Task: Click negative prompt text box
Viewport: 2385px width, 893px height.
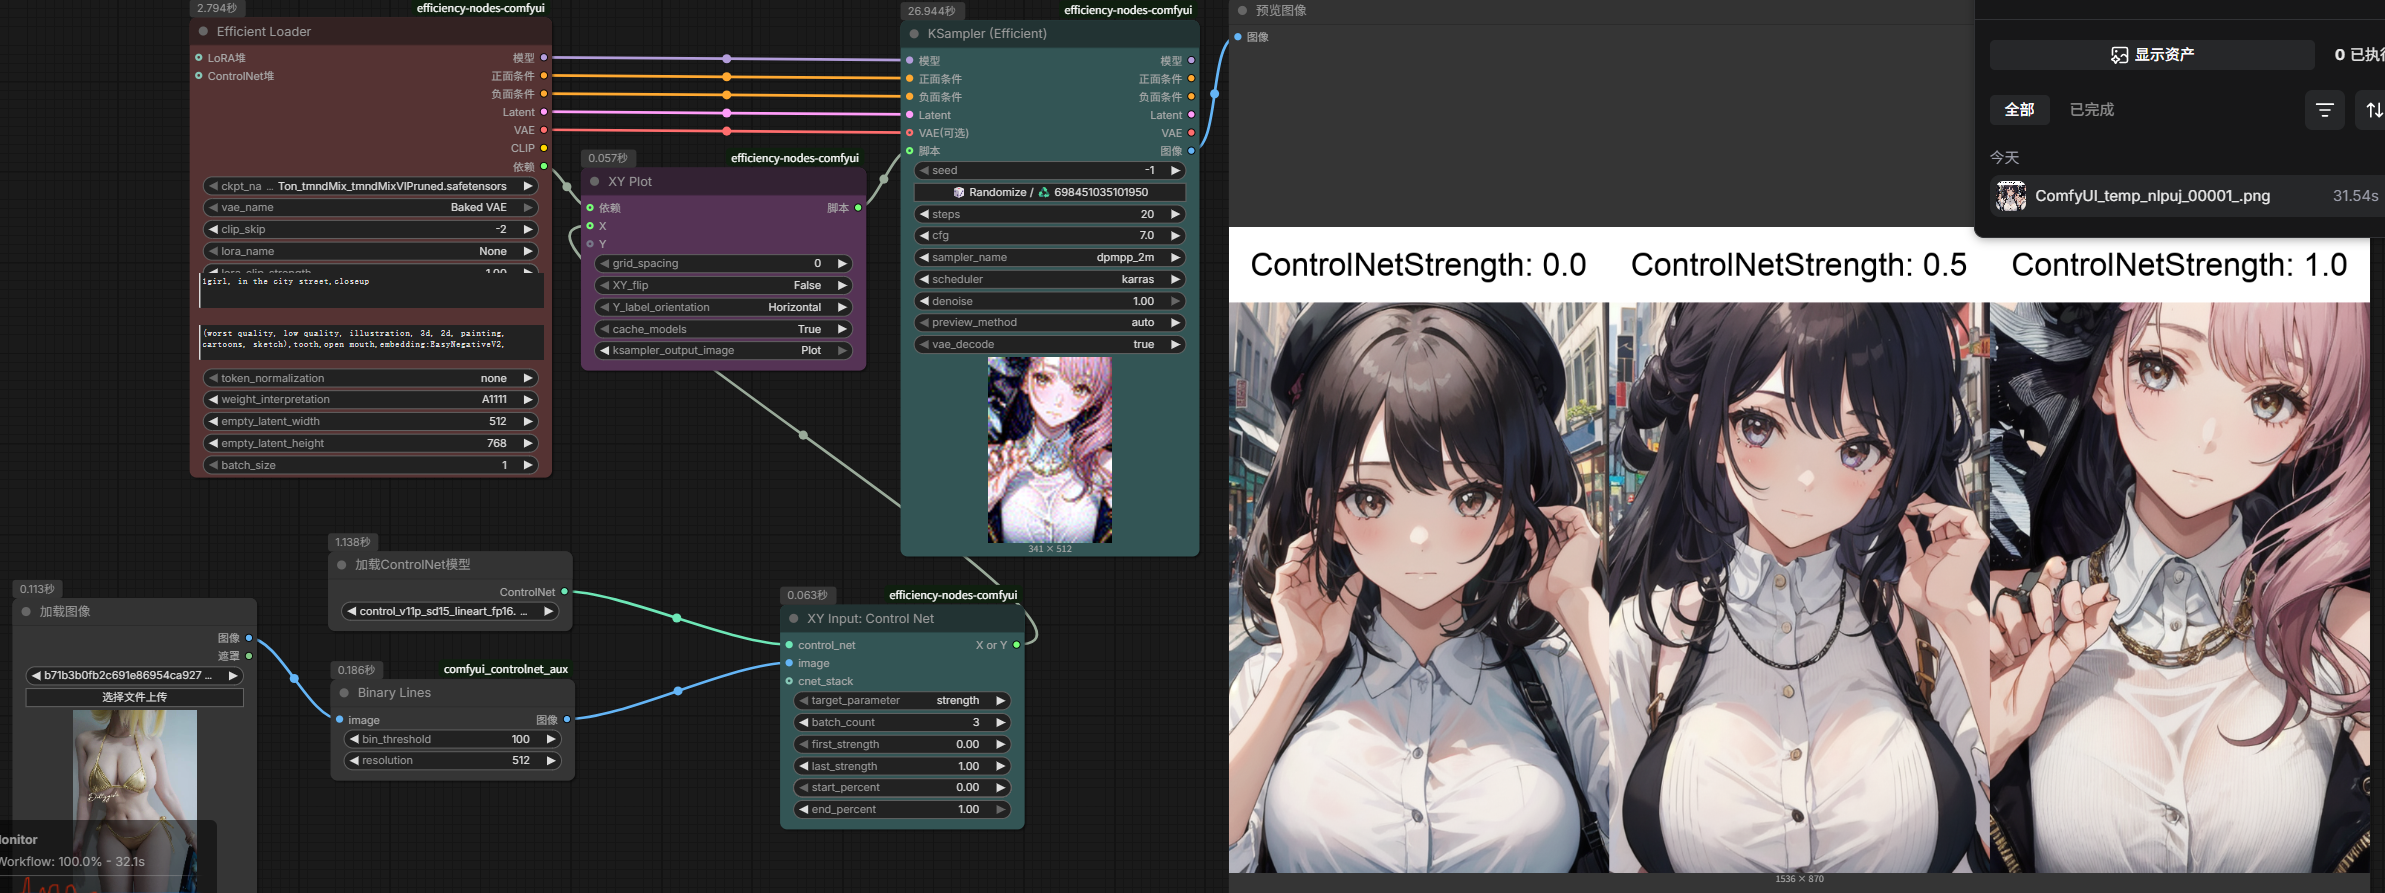Action: 371,341
